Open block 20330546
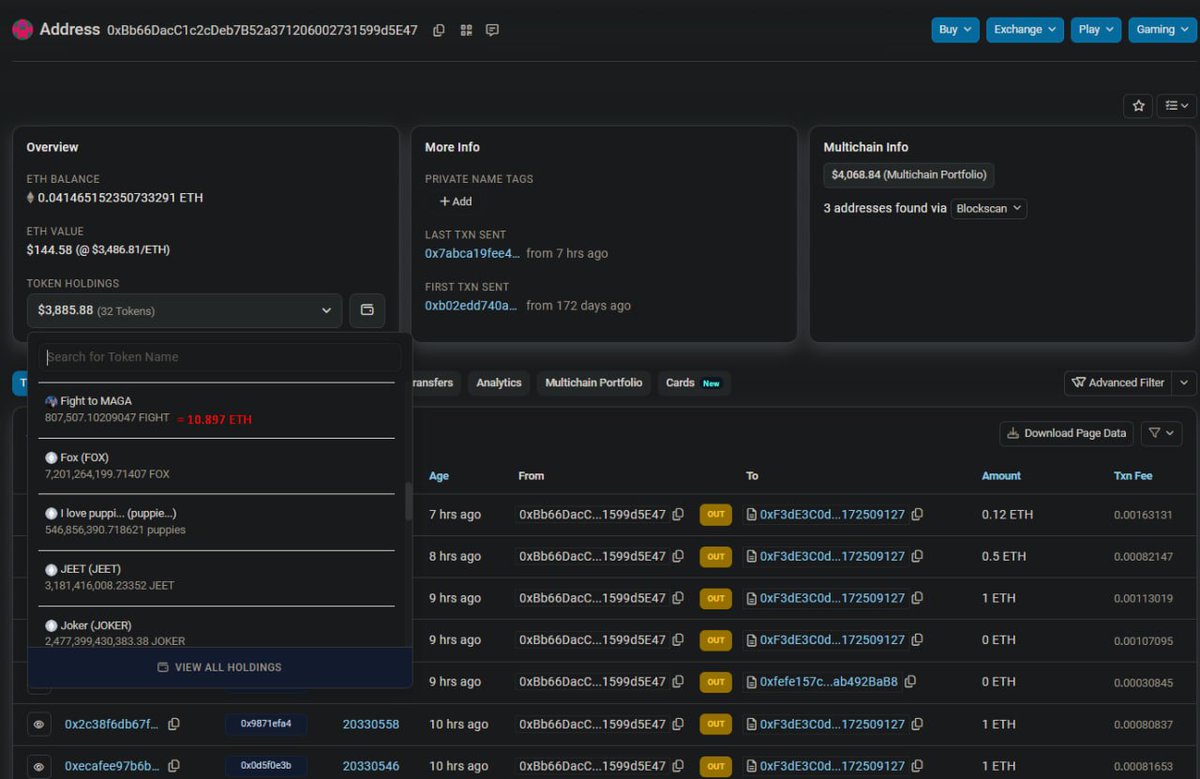 click(371, 767)
